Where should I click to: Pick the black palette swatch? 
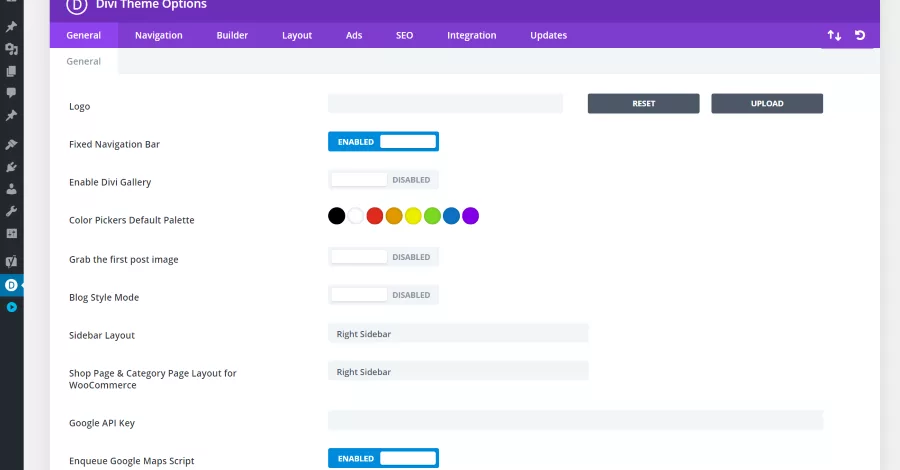336,216
